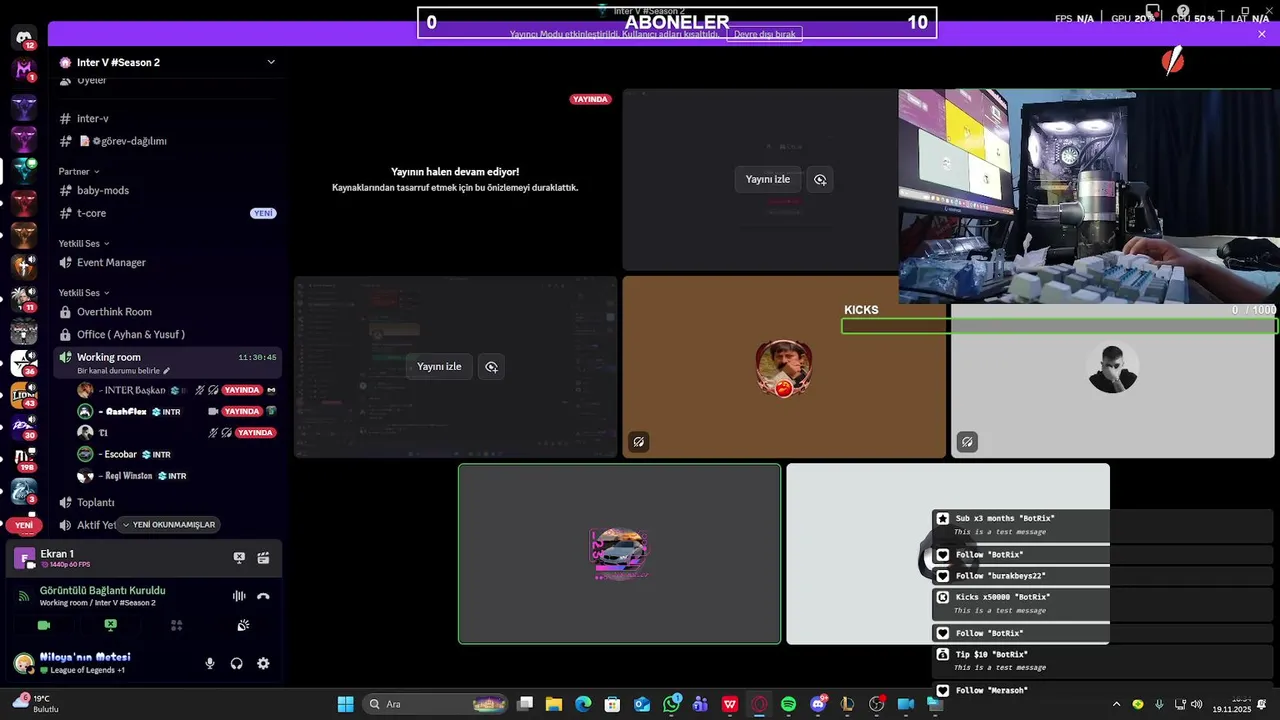Open League of Legends taskbar icon

click(847, 704)
